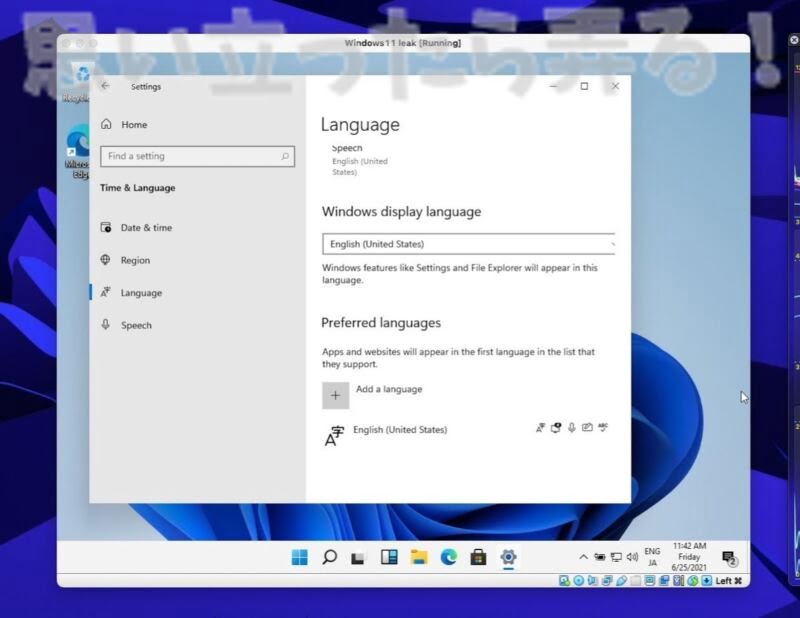Click the speech recognition microphone icon for English
This screenshot has width=800, height=618.
pyautogui.click(x=572, y=428)
